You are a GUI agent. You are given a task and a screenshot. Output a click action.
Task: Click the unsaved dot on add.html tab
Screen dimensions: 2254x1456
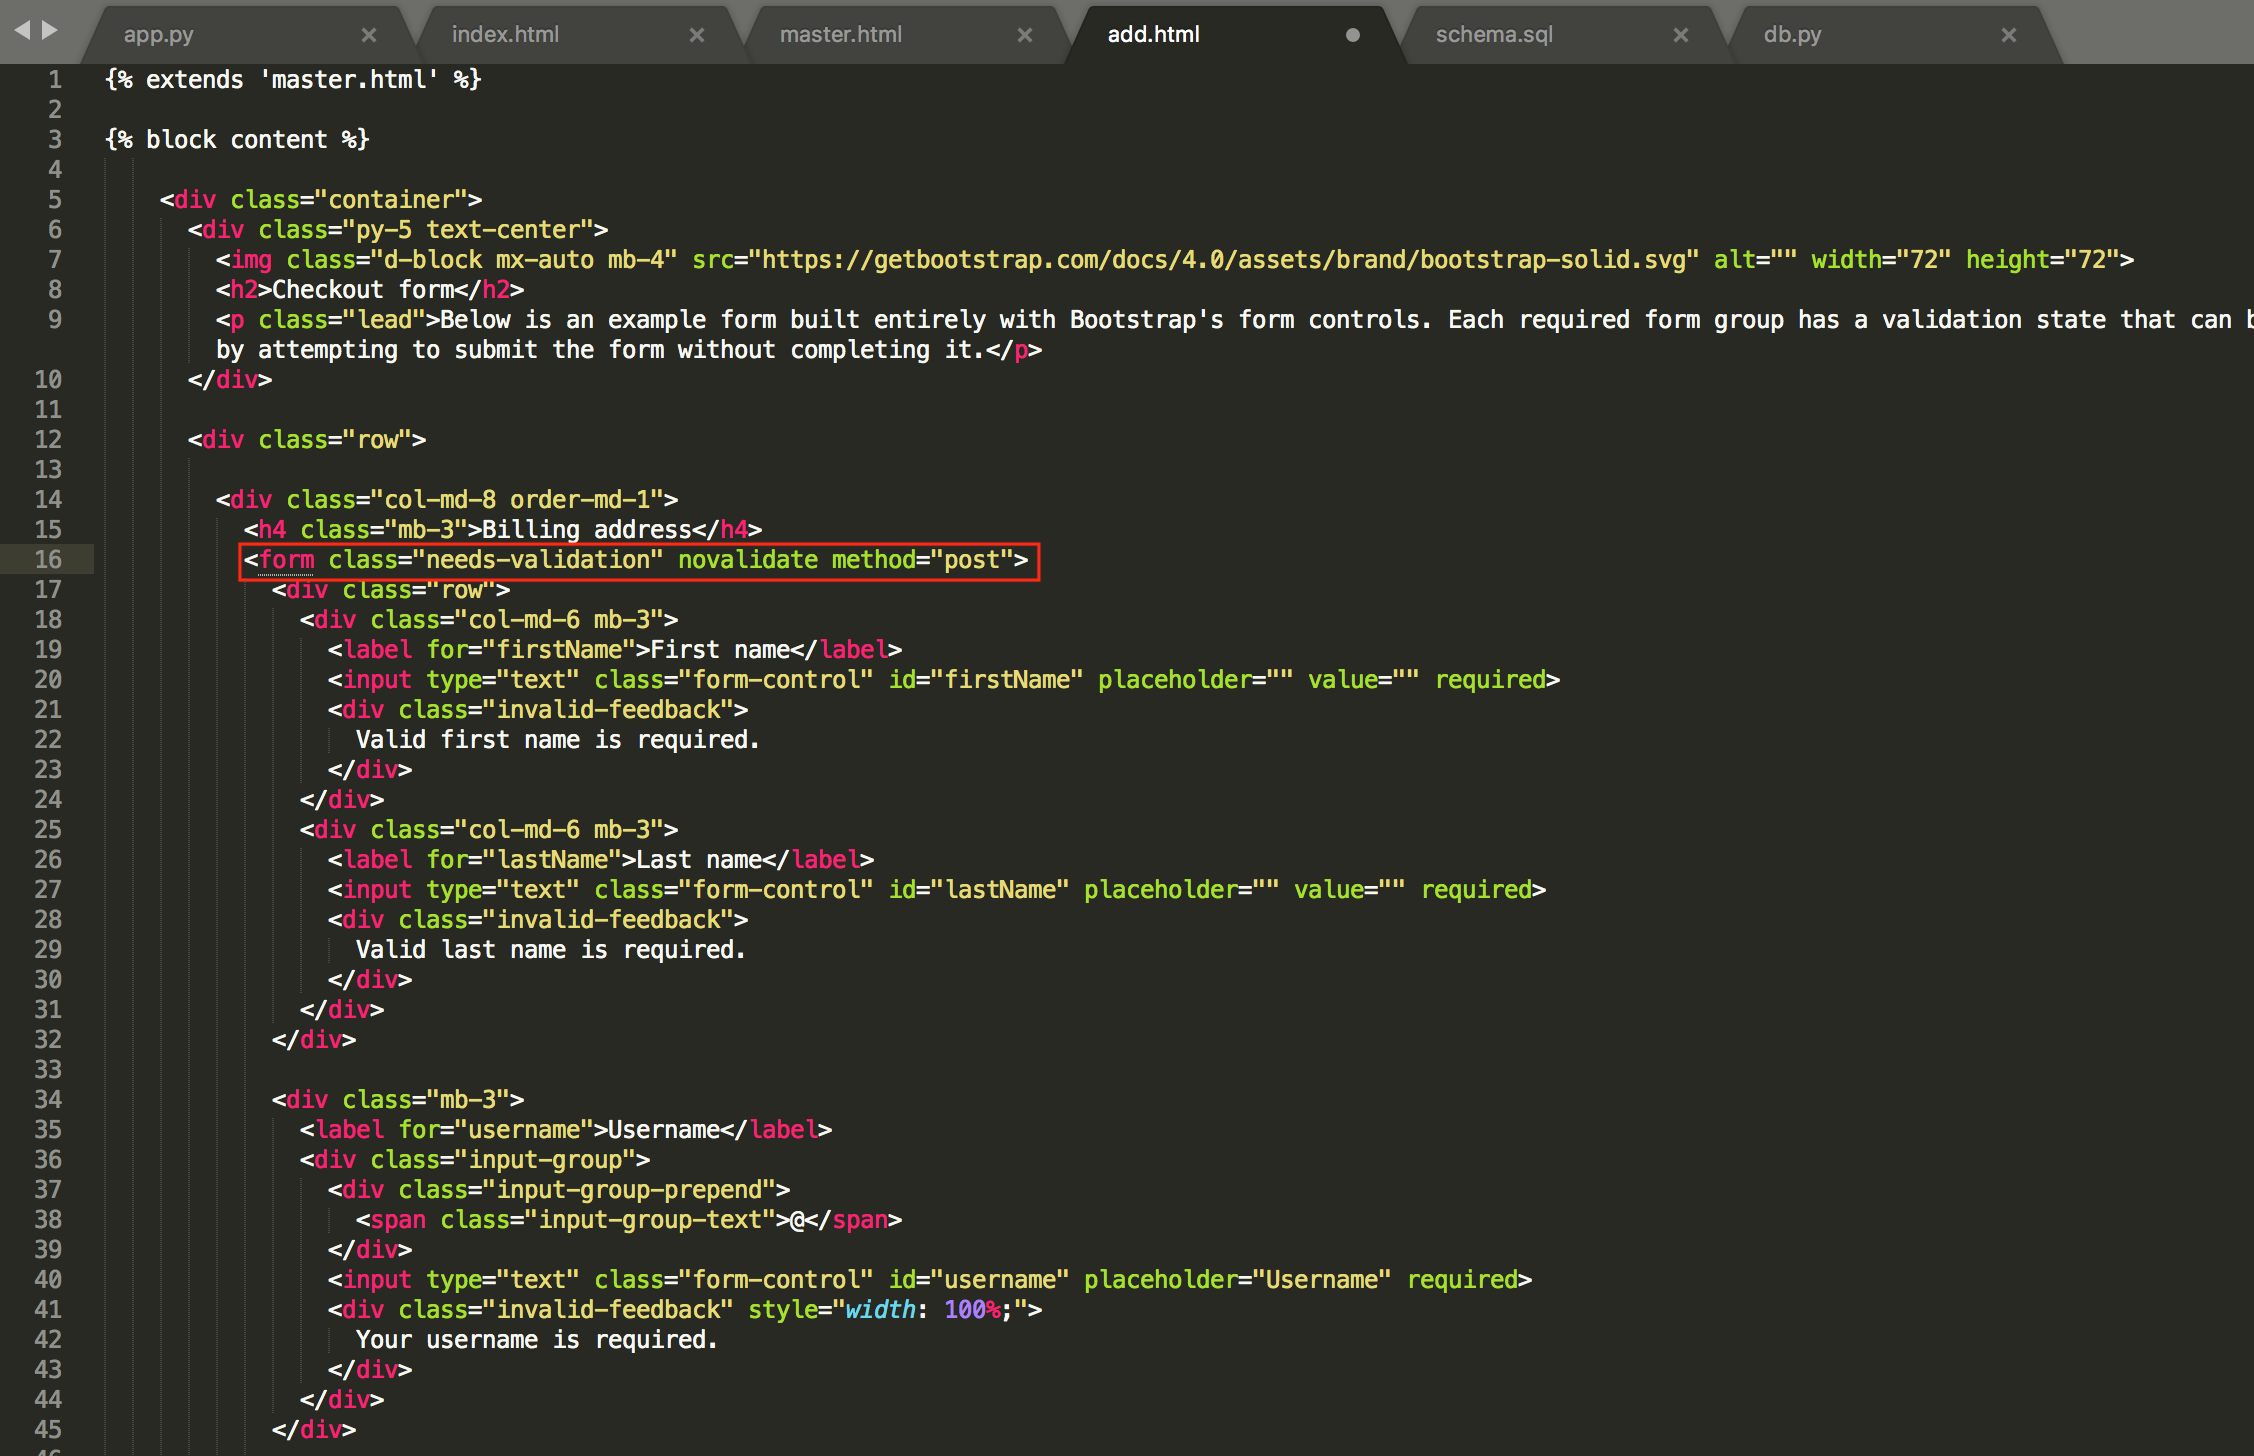[x=1352, y=35]
